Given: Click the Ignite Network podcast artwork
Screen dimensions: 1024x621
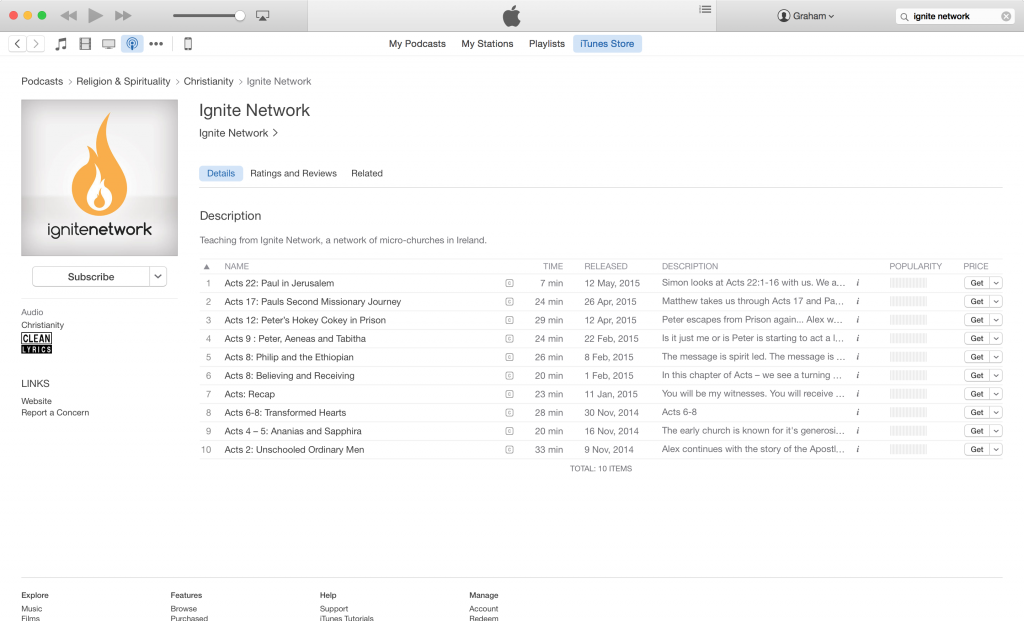Looking at the screenshot, I should (99, 177).
